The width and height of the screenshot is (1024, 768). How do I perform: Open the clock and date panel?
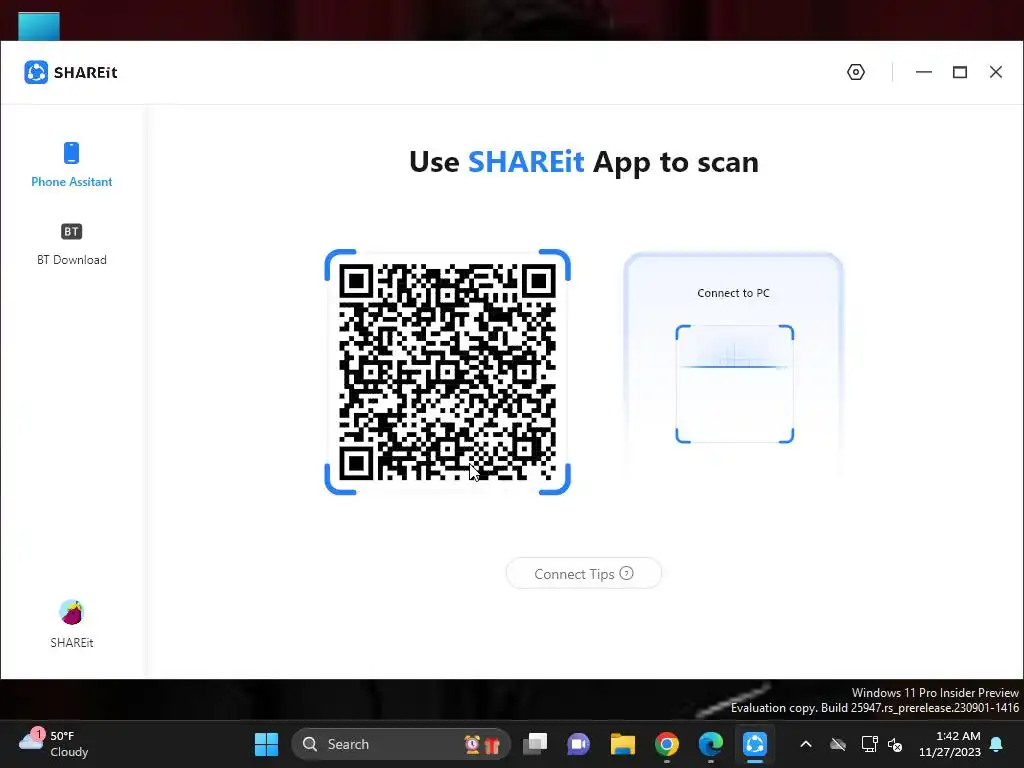[x=950, y=744]
